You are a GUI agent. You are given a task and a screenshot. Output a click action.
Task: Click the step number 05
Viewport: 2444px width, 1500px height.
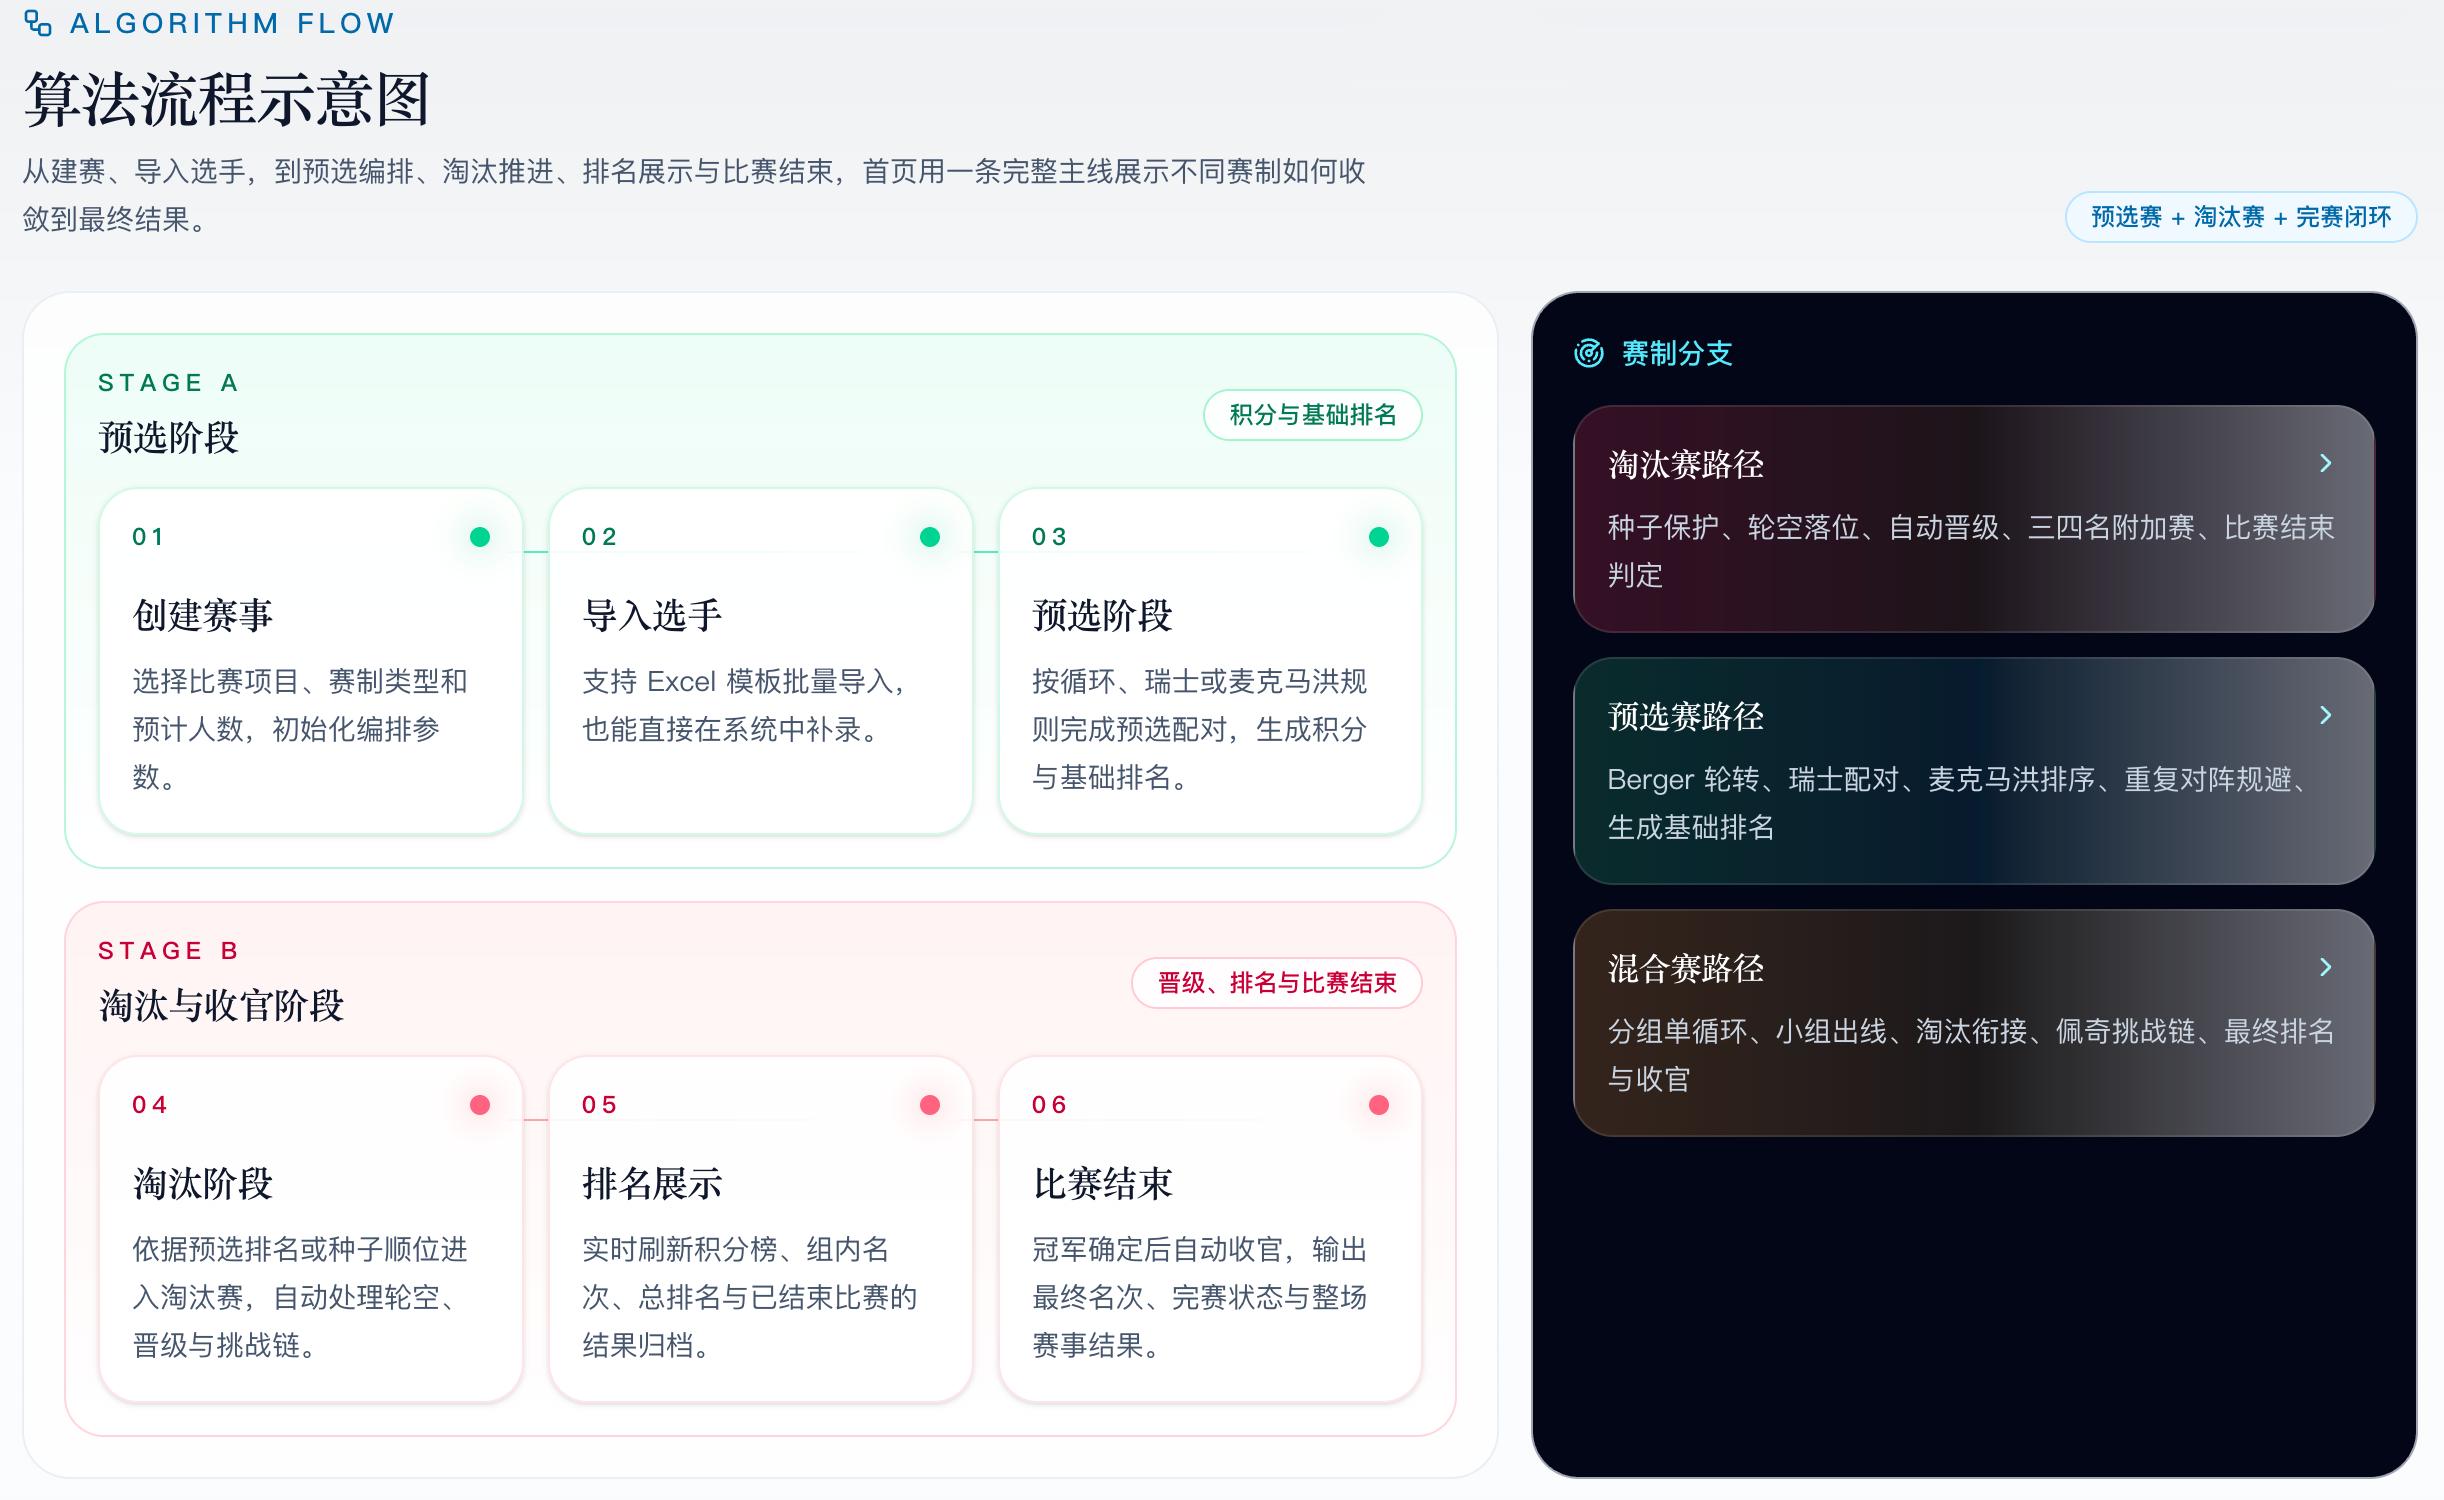(x=599, y=1105)
